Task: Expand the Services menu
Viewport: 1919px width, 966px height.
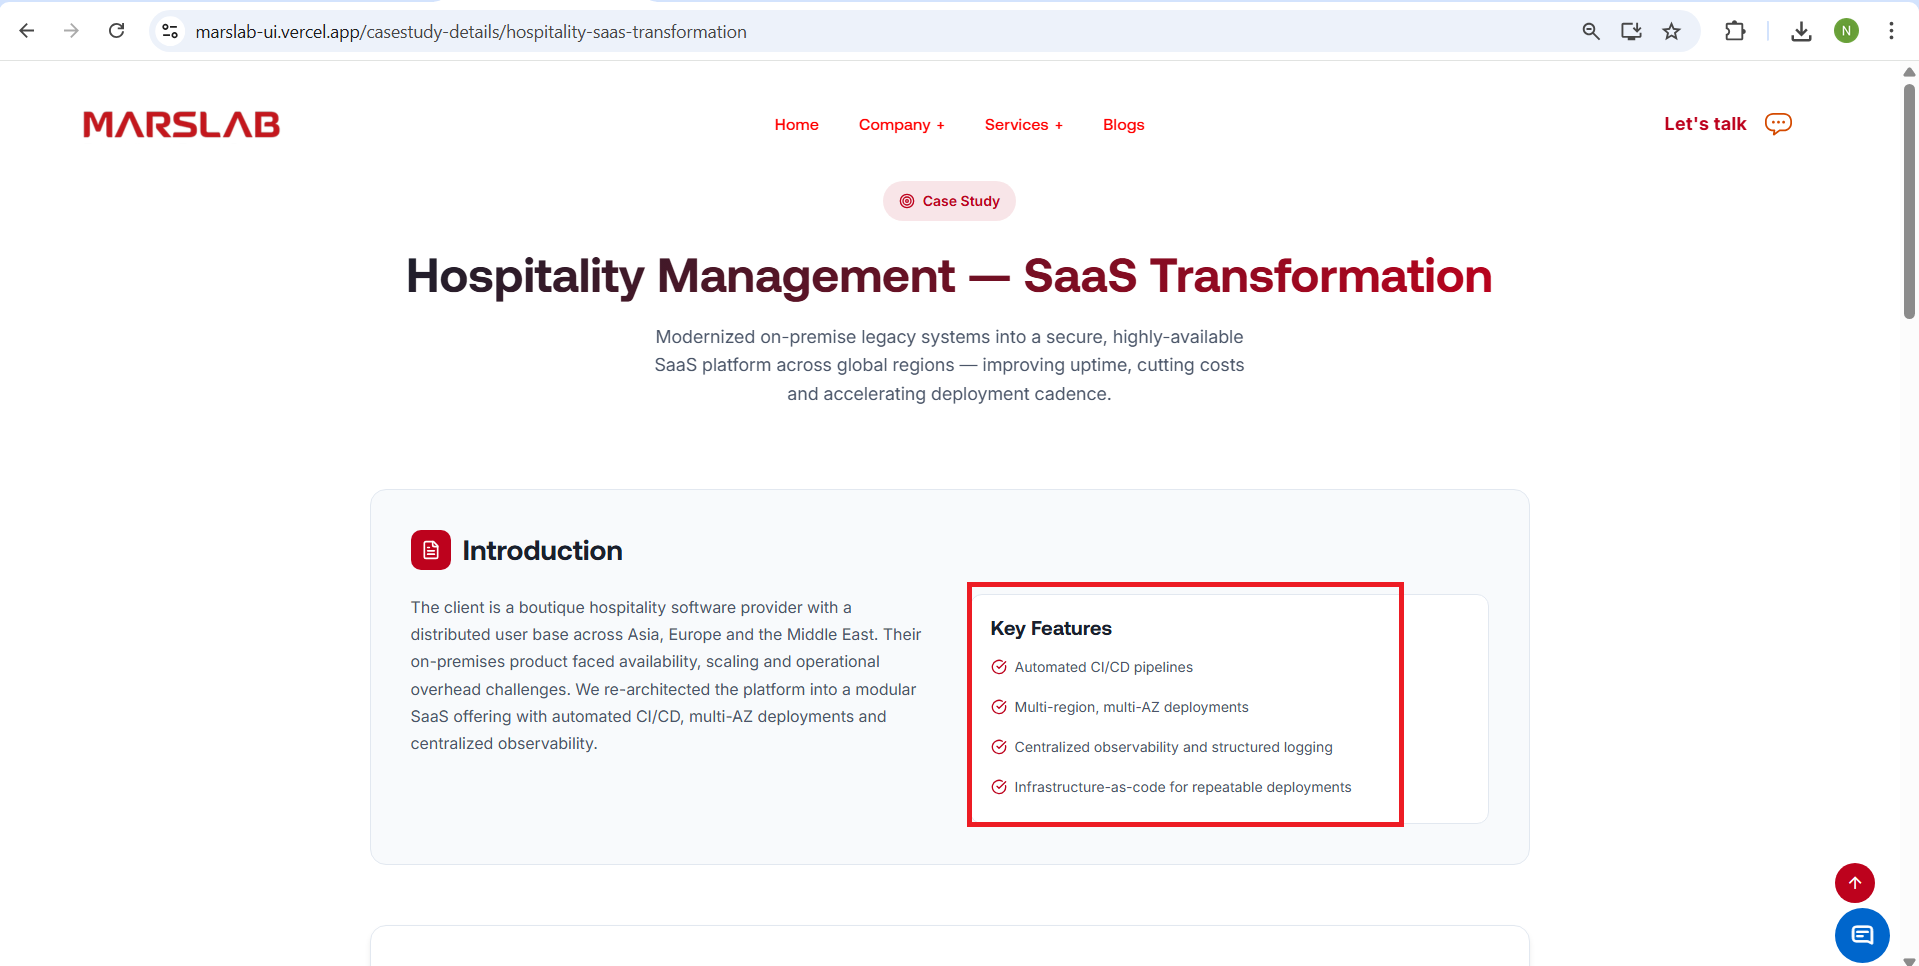Action: [1023, 125]
